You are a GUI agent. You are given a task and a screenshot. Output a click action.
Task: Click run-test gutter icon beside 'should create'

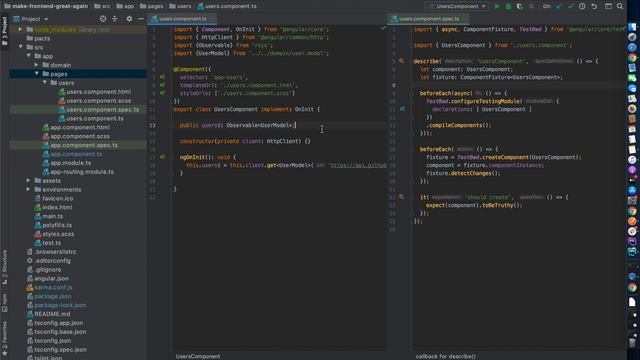click(402, 197)
